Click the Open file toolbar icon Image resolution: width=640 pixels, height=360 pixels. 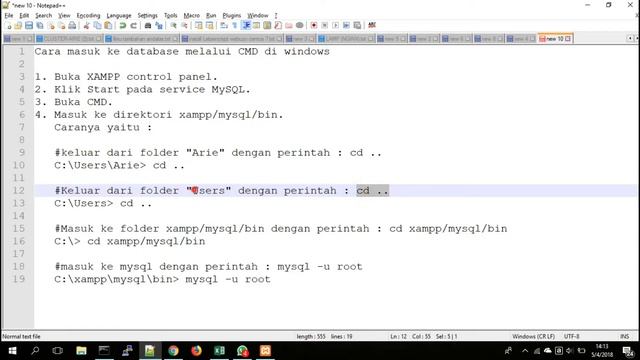[18, 26]
